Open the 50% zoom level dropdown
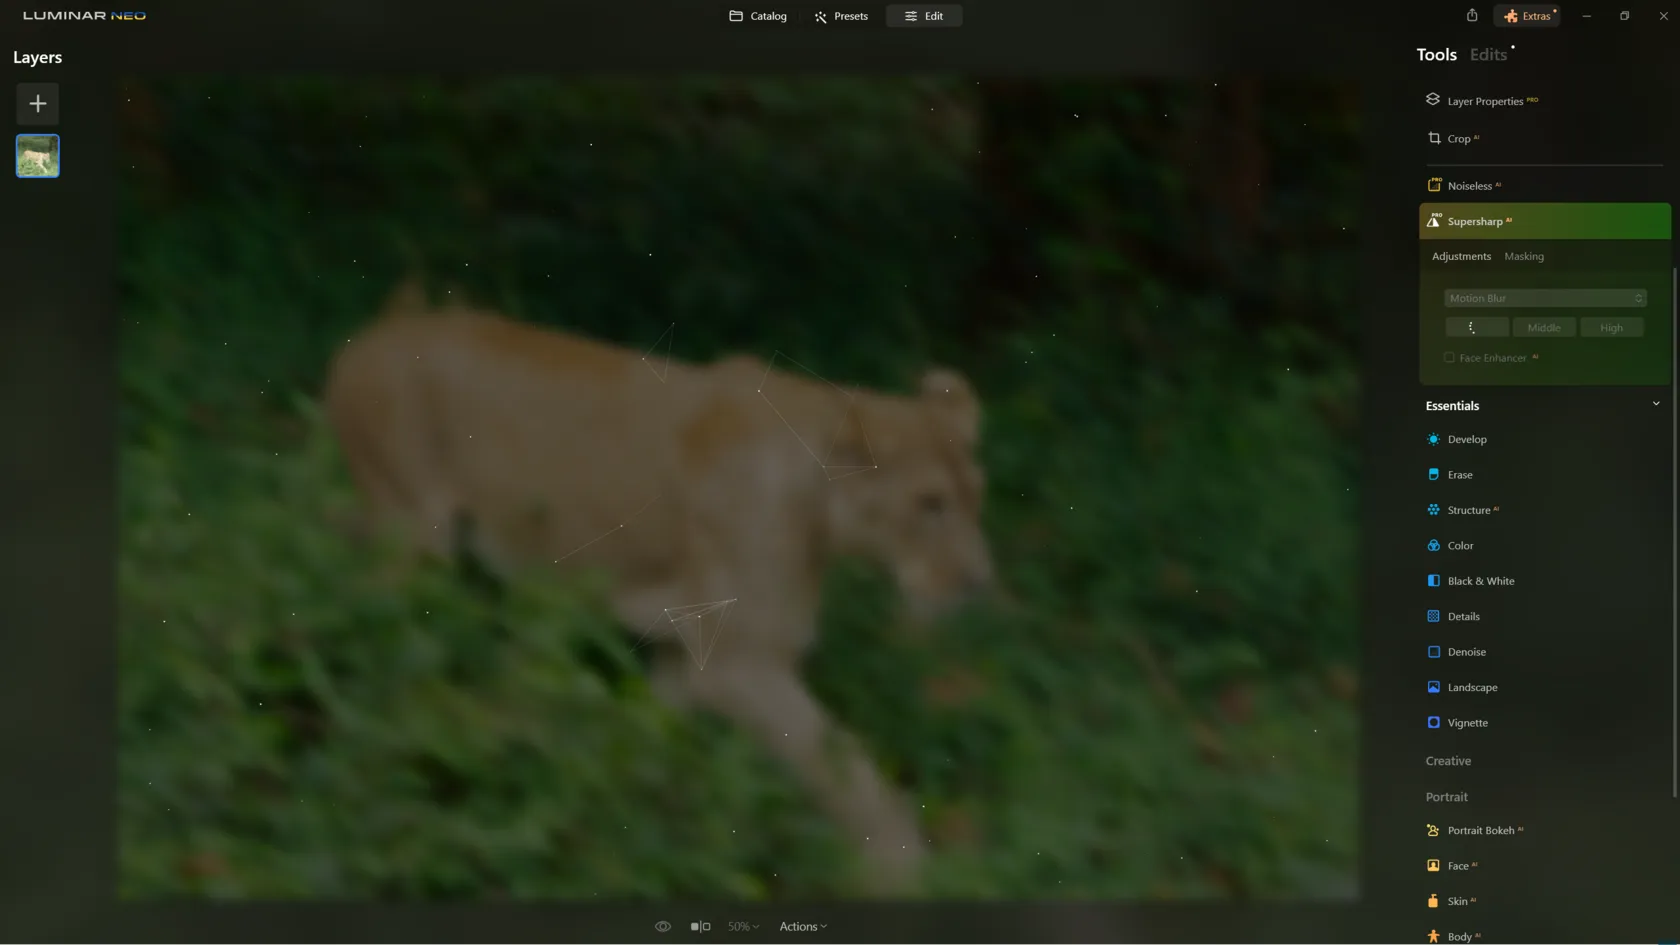This screenshot has width=1680, height=945. pyautogui.click(x=742, y=927)
